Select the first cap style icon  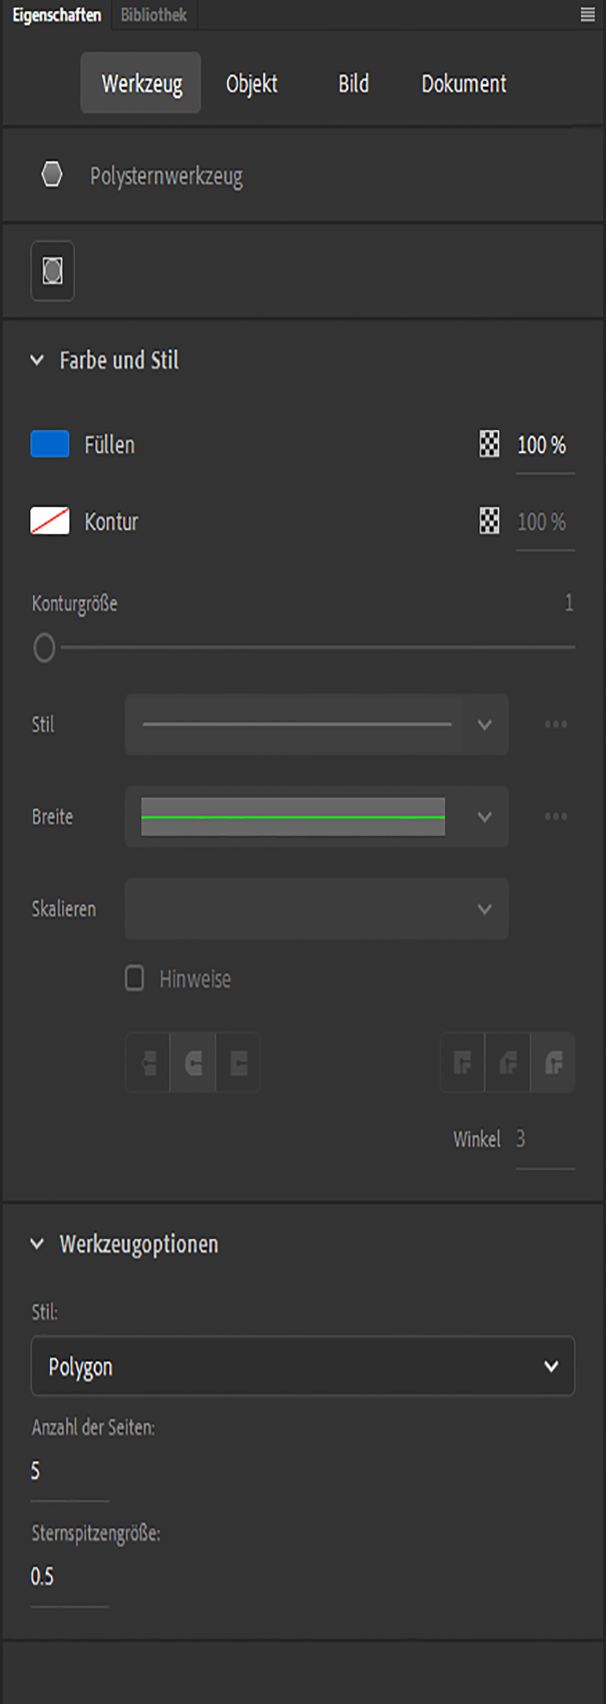coord(148,1062)
